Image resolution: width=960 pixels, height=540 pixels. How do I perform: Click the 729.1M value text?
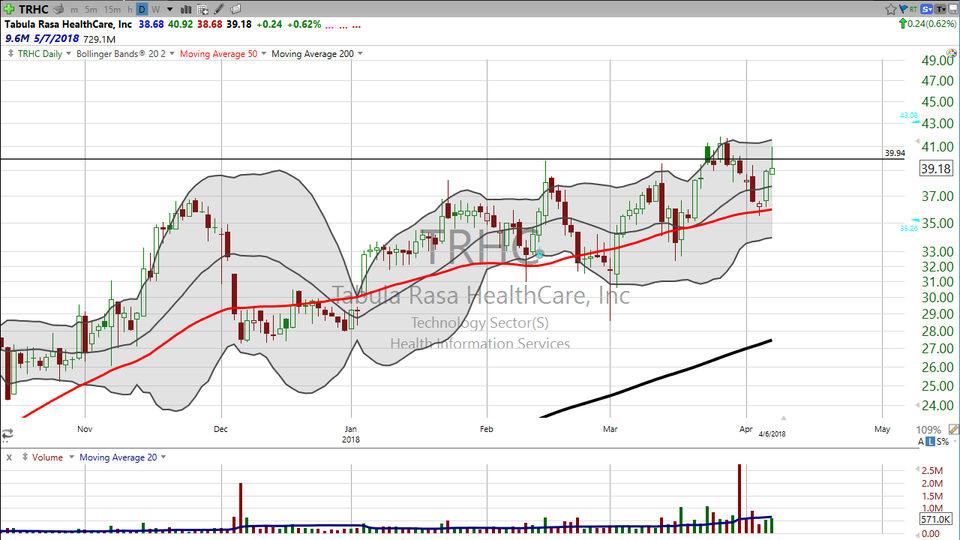coord(99,39)
